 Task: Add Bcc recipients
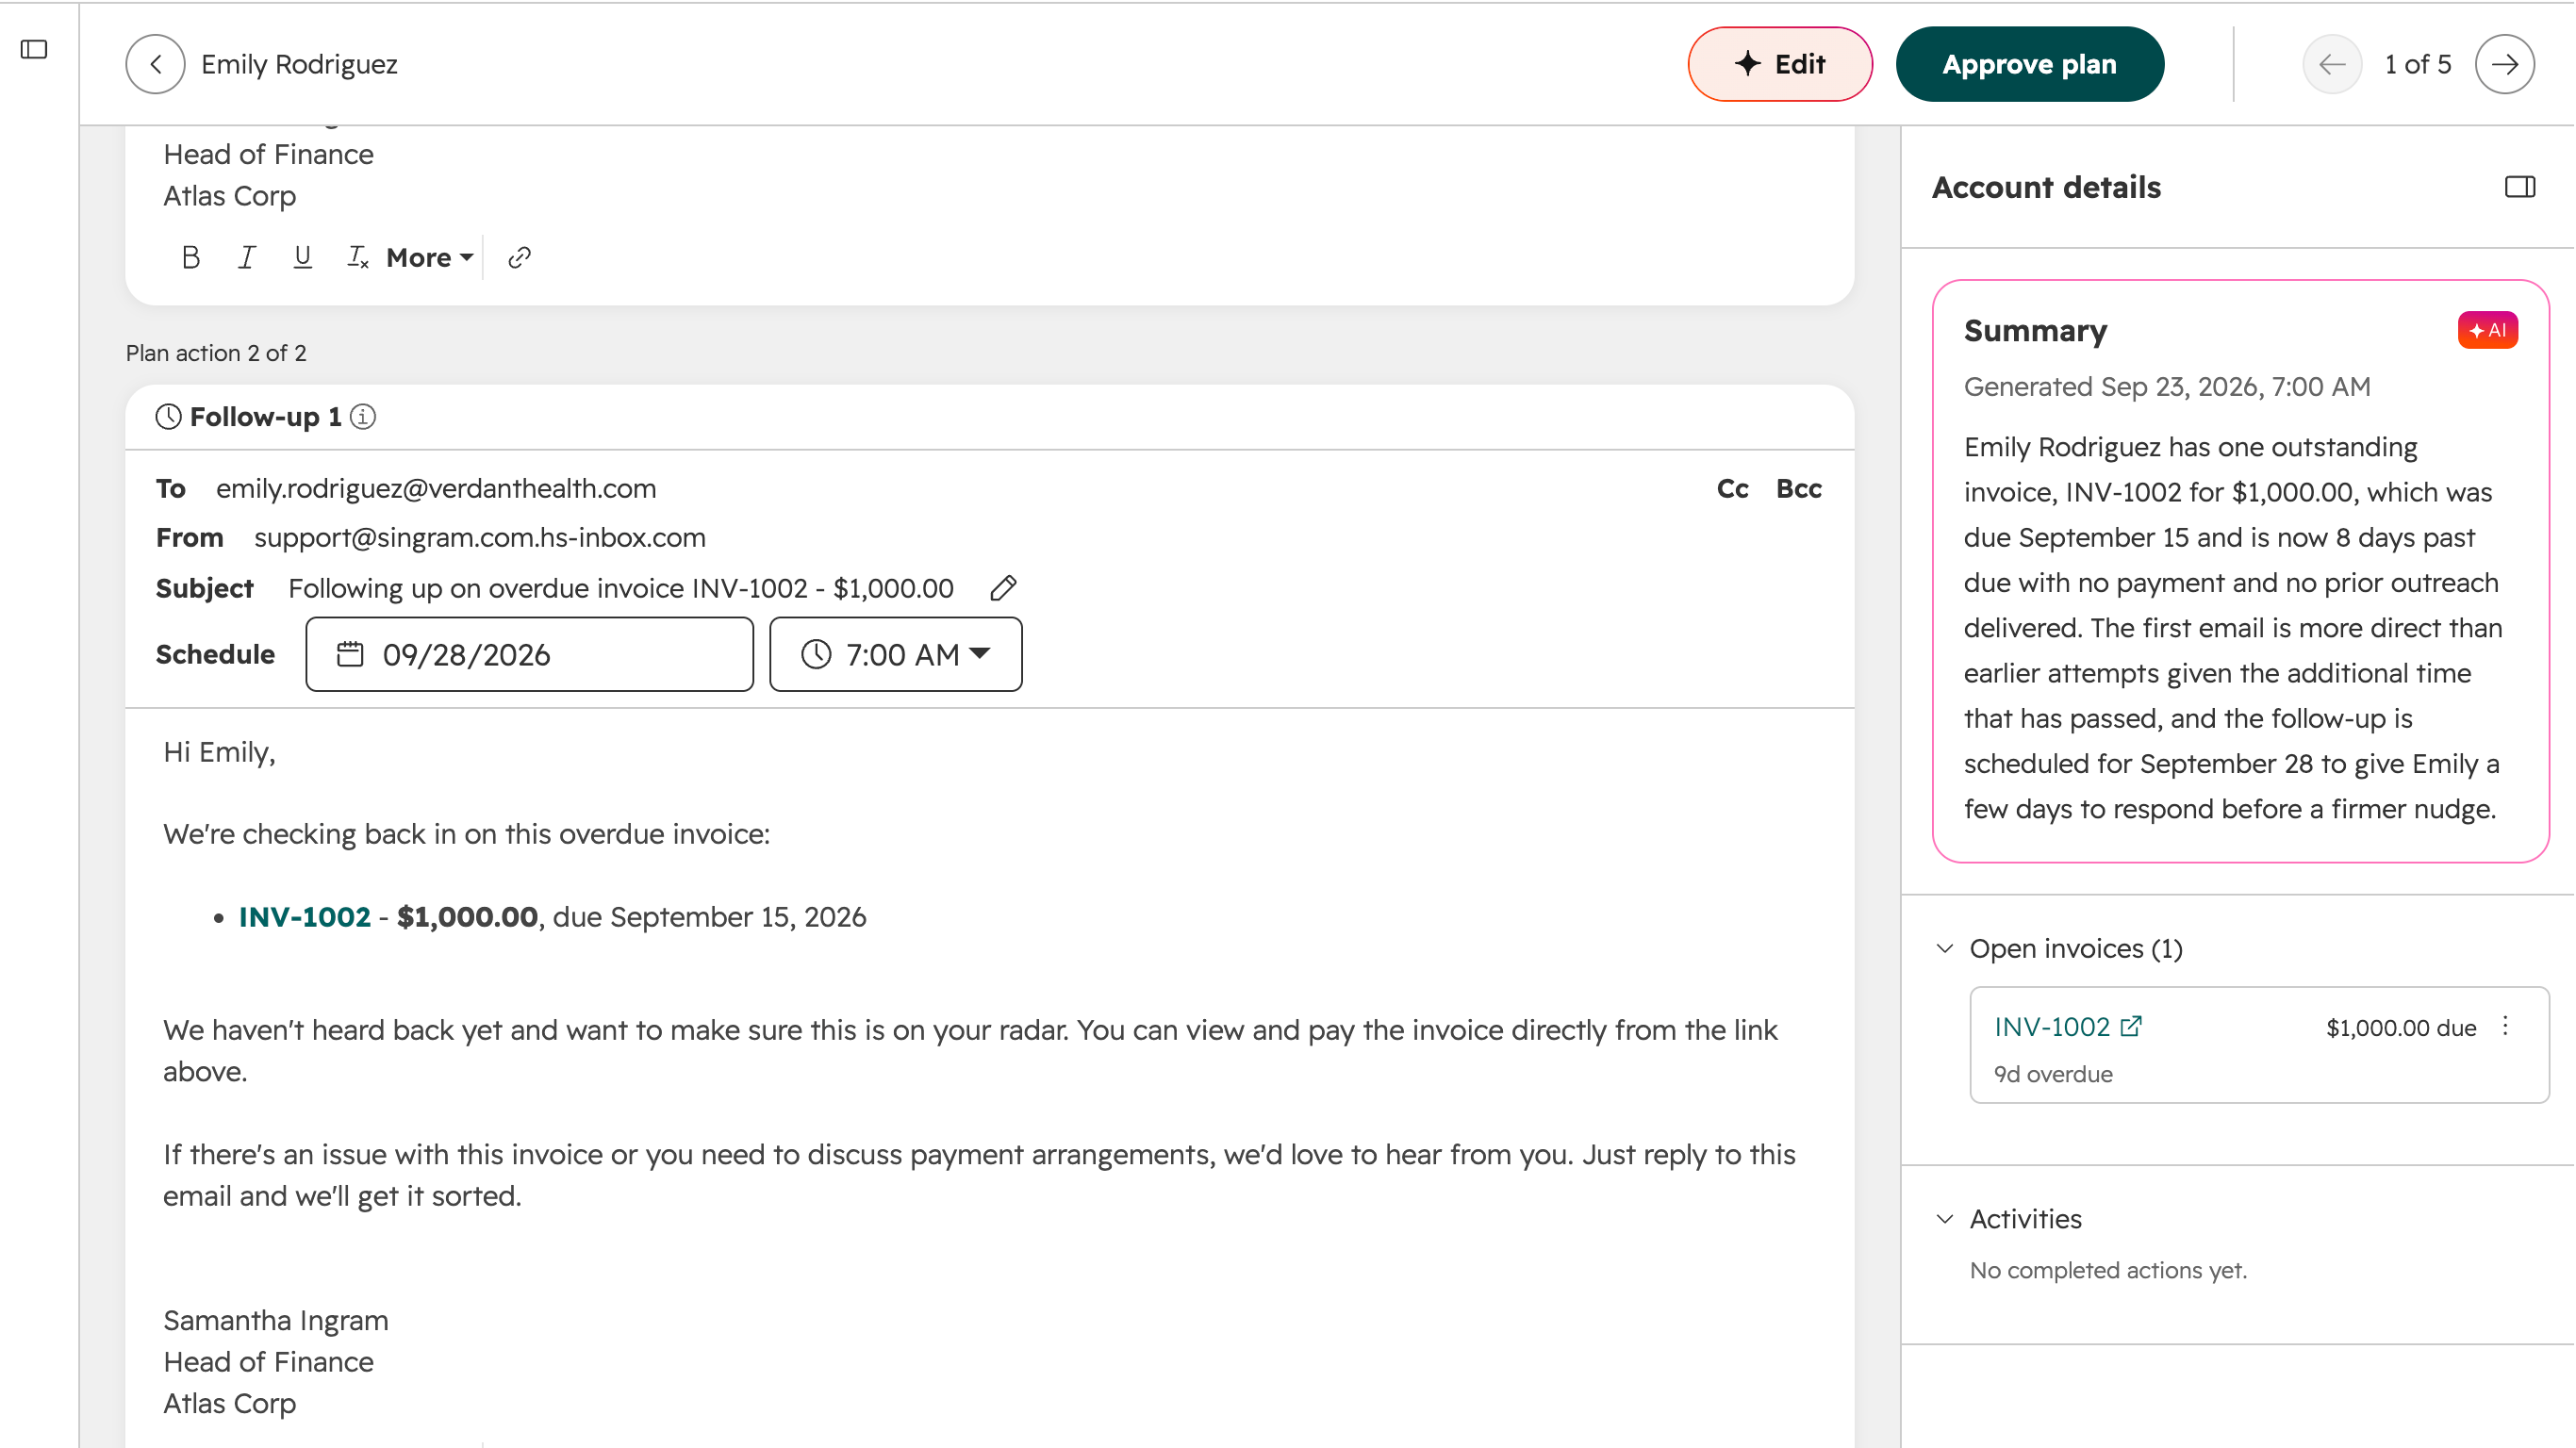coord(1799,489)
